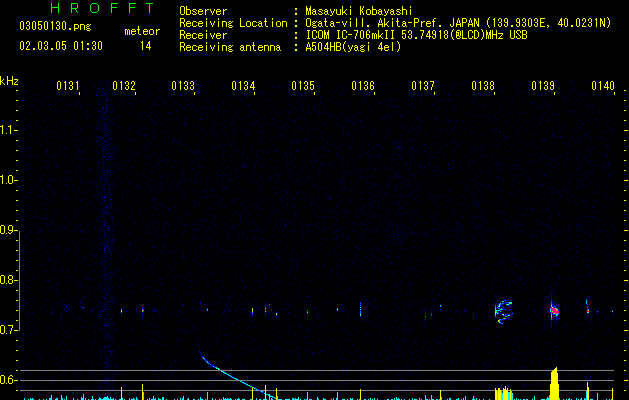The image size is (629, 400).
Task: Click the meteor count value 14
Action: [x=146, y=46]
